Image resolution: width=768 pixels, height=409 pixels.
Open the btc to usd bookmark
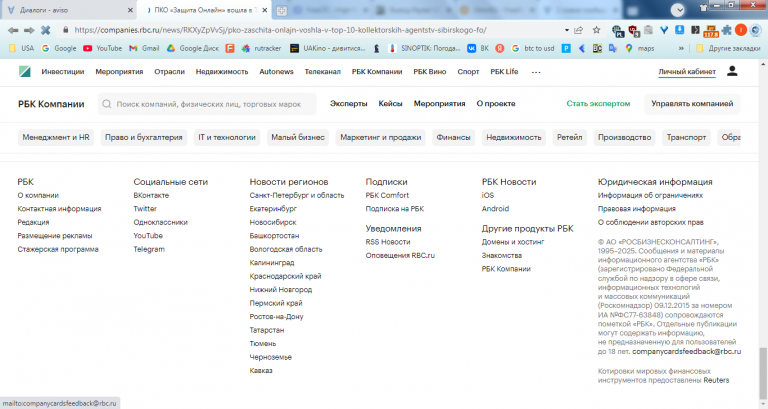(x=533, y=48)
